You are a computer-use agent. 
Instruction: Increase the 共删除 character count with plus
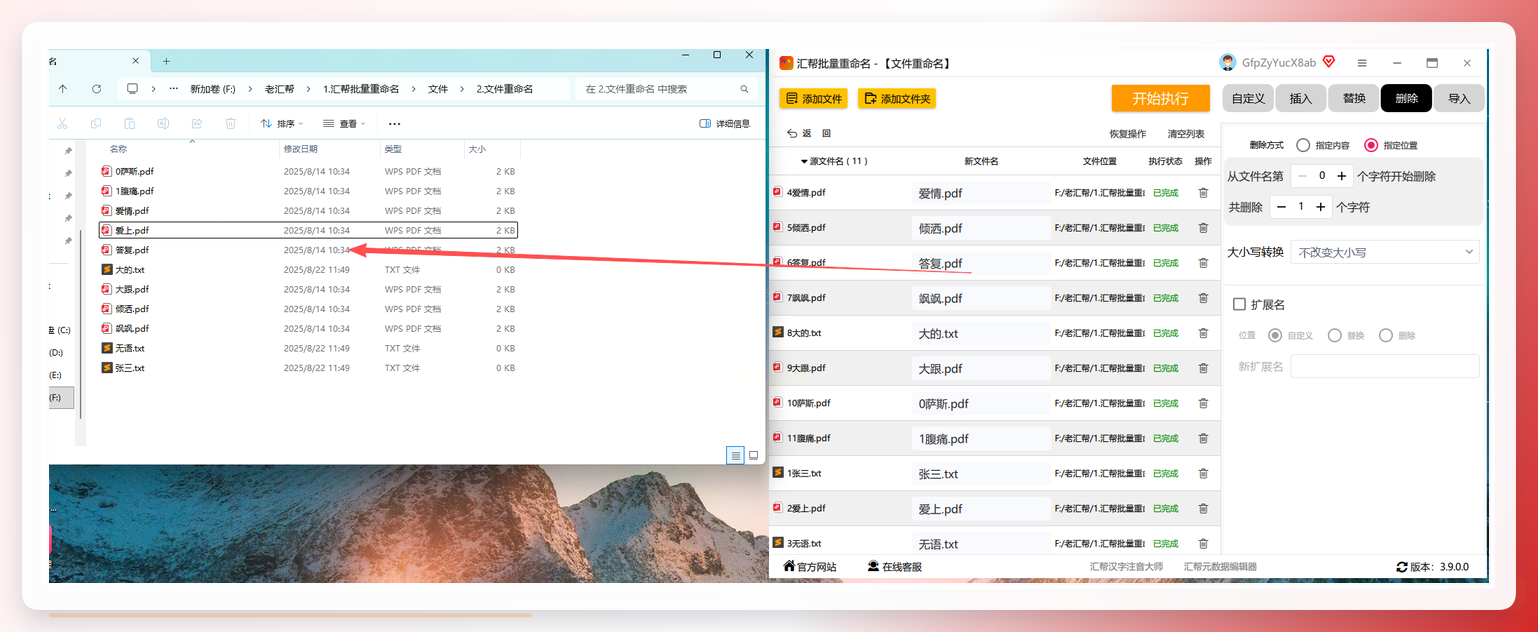[1321, 207]
